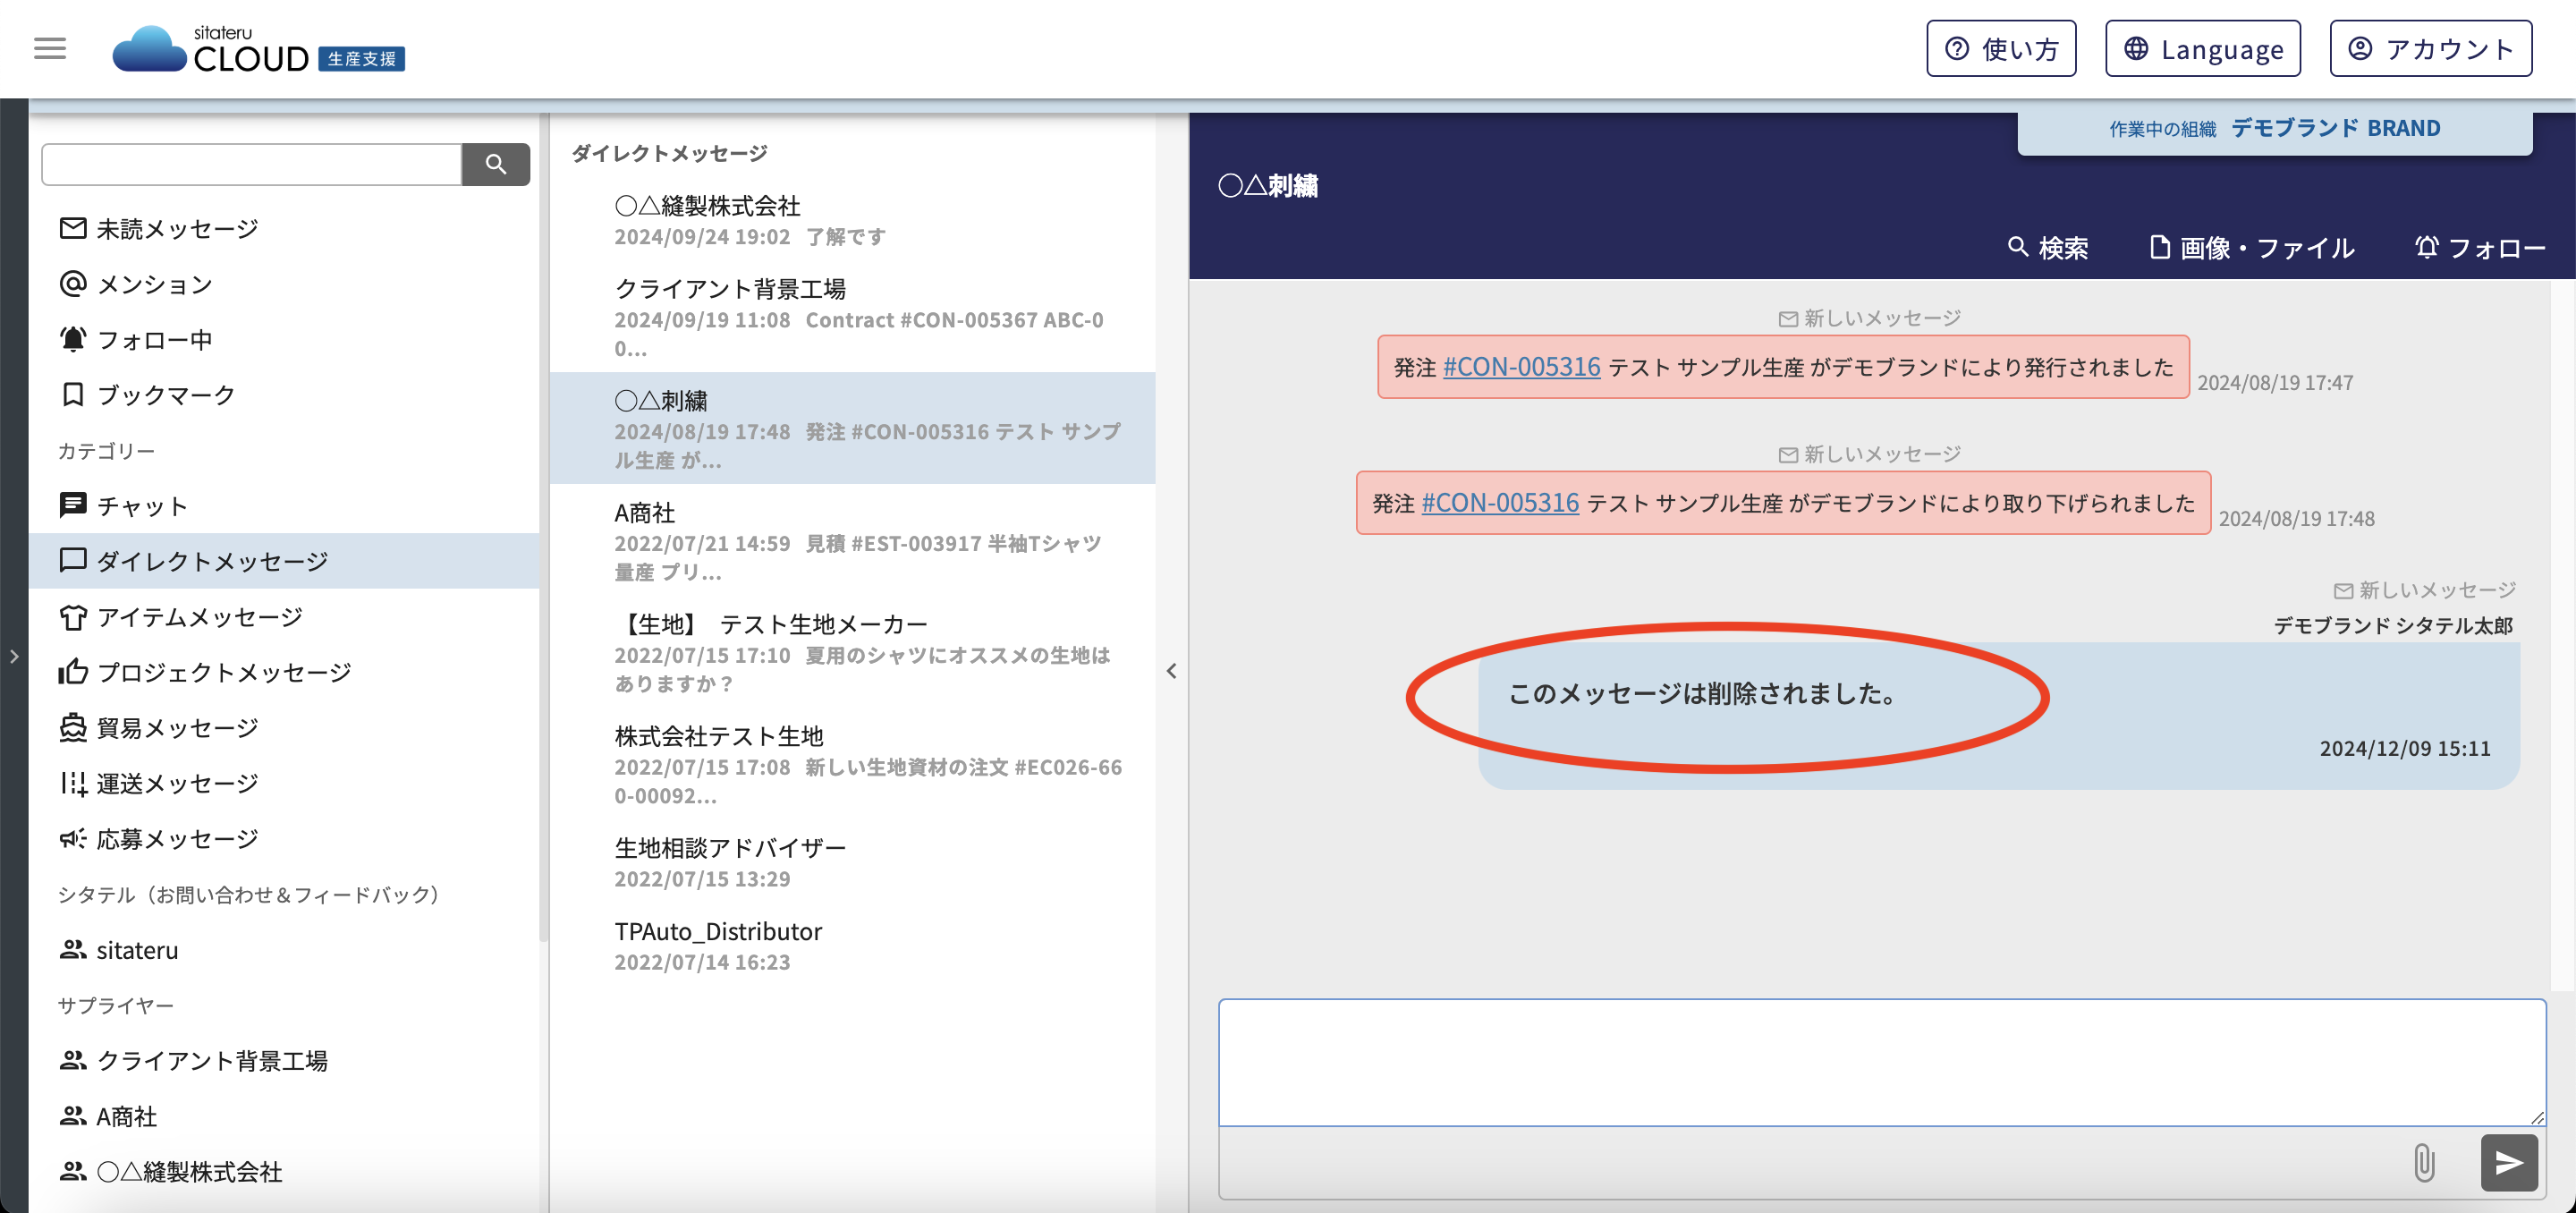Open 使い方 help button

tap(2001, 49)
